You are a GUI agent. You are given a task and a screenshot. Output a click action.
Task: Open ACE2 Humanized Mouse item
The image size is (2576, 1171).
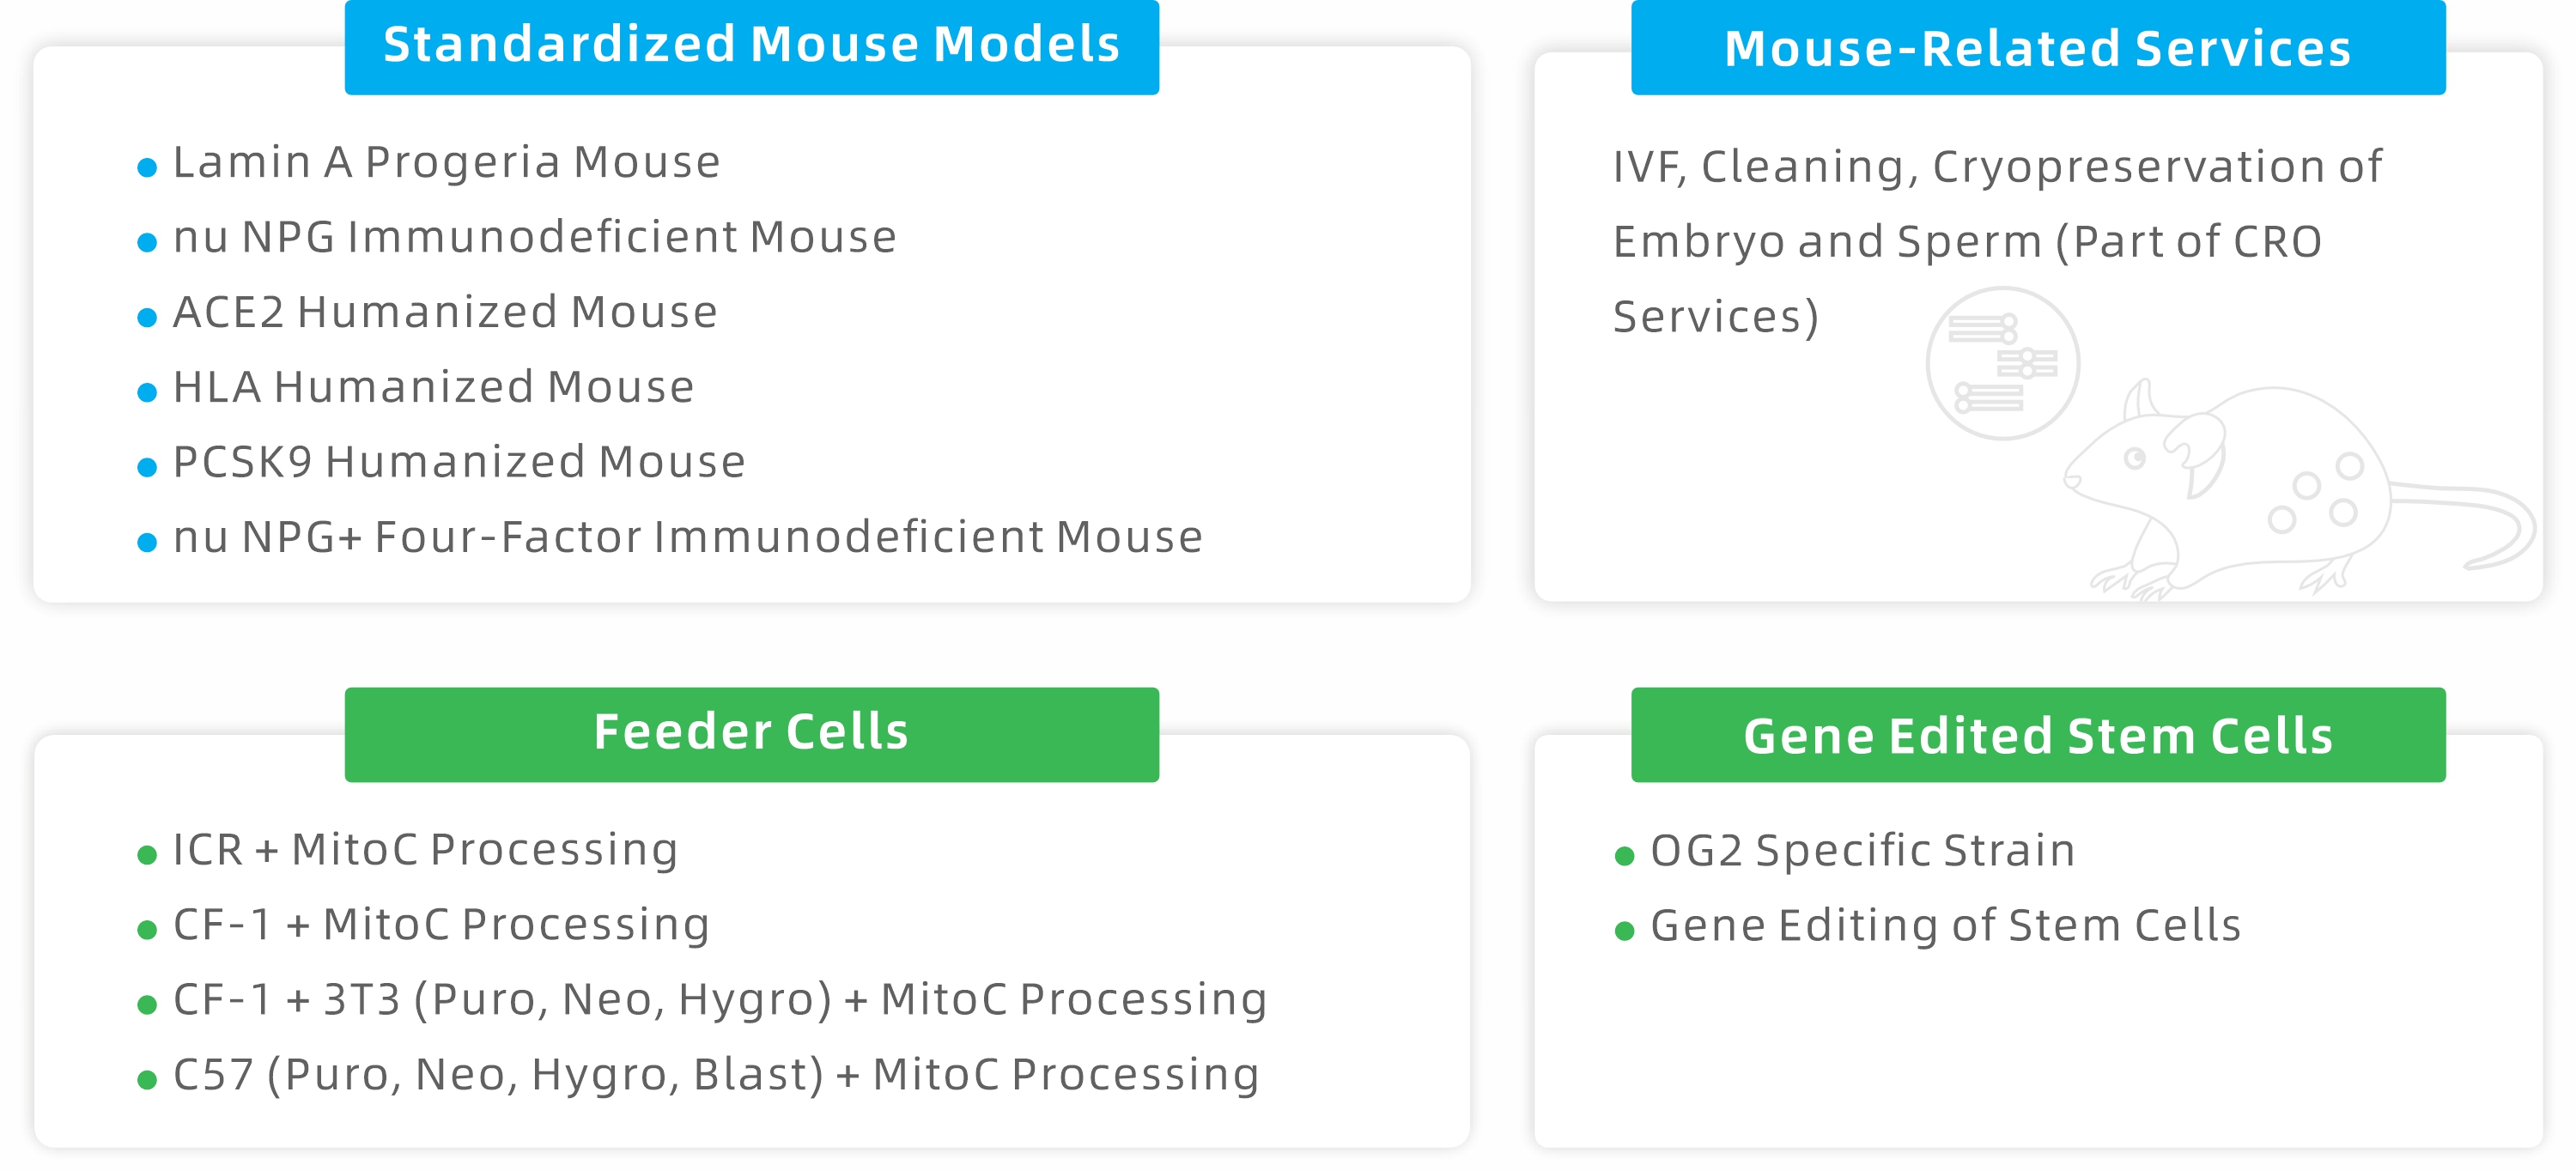[x=445, y=312]
